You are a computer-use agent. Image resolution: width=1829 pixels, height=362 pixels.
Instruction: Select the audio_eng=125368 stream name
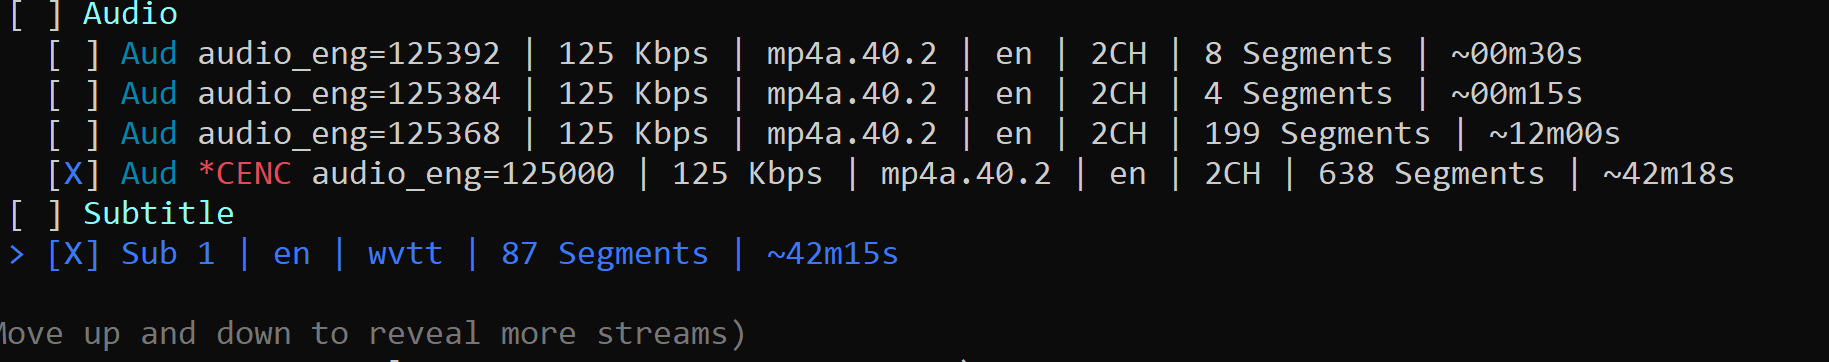click(x=349, y=134)
